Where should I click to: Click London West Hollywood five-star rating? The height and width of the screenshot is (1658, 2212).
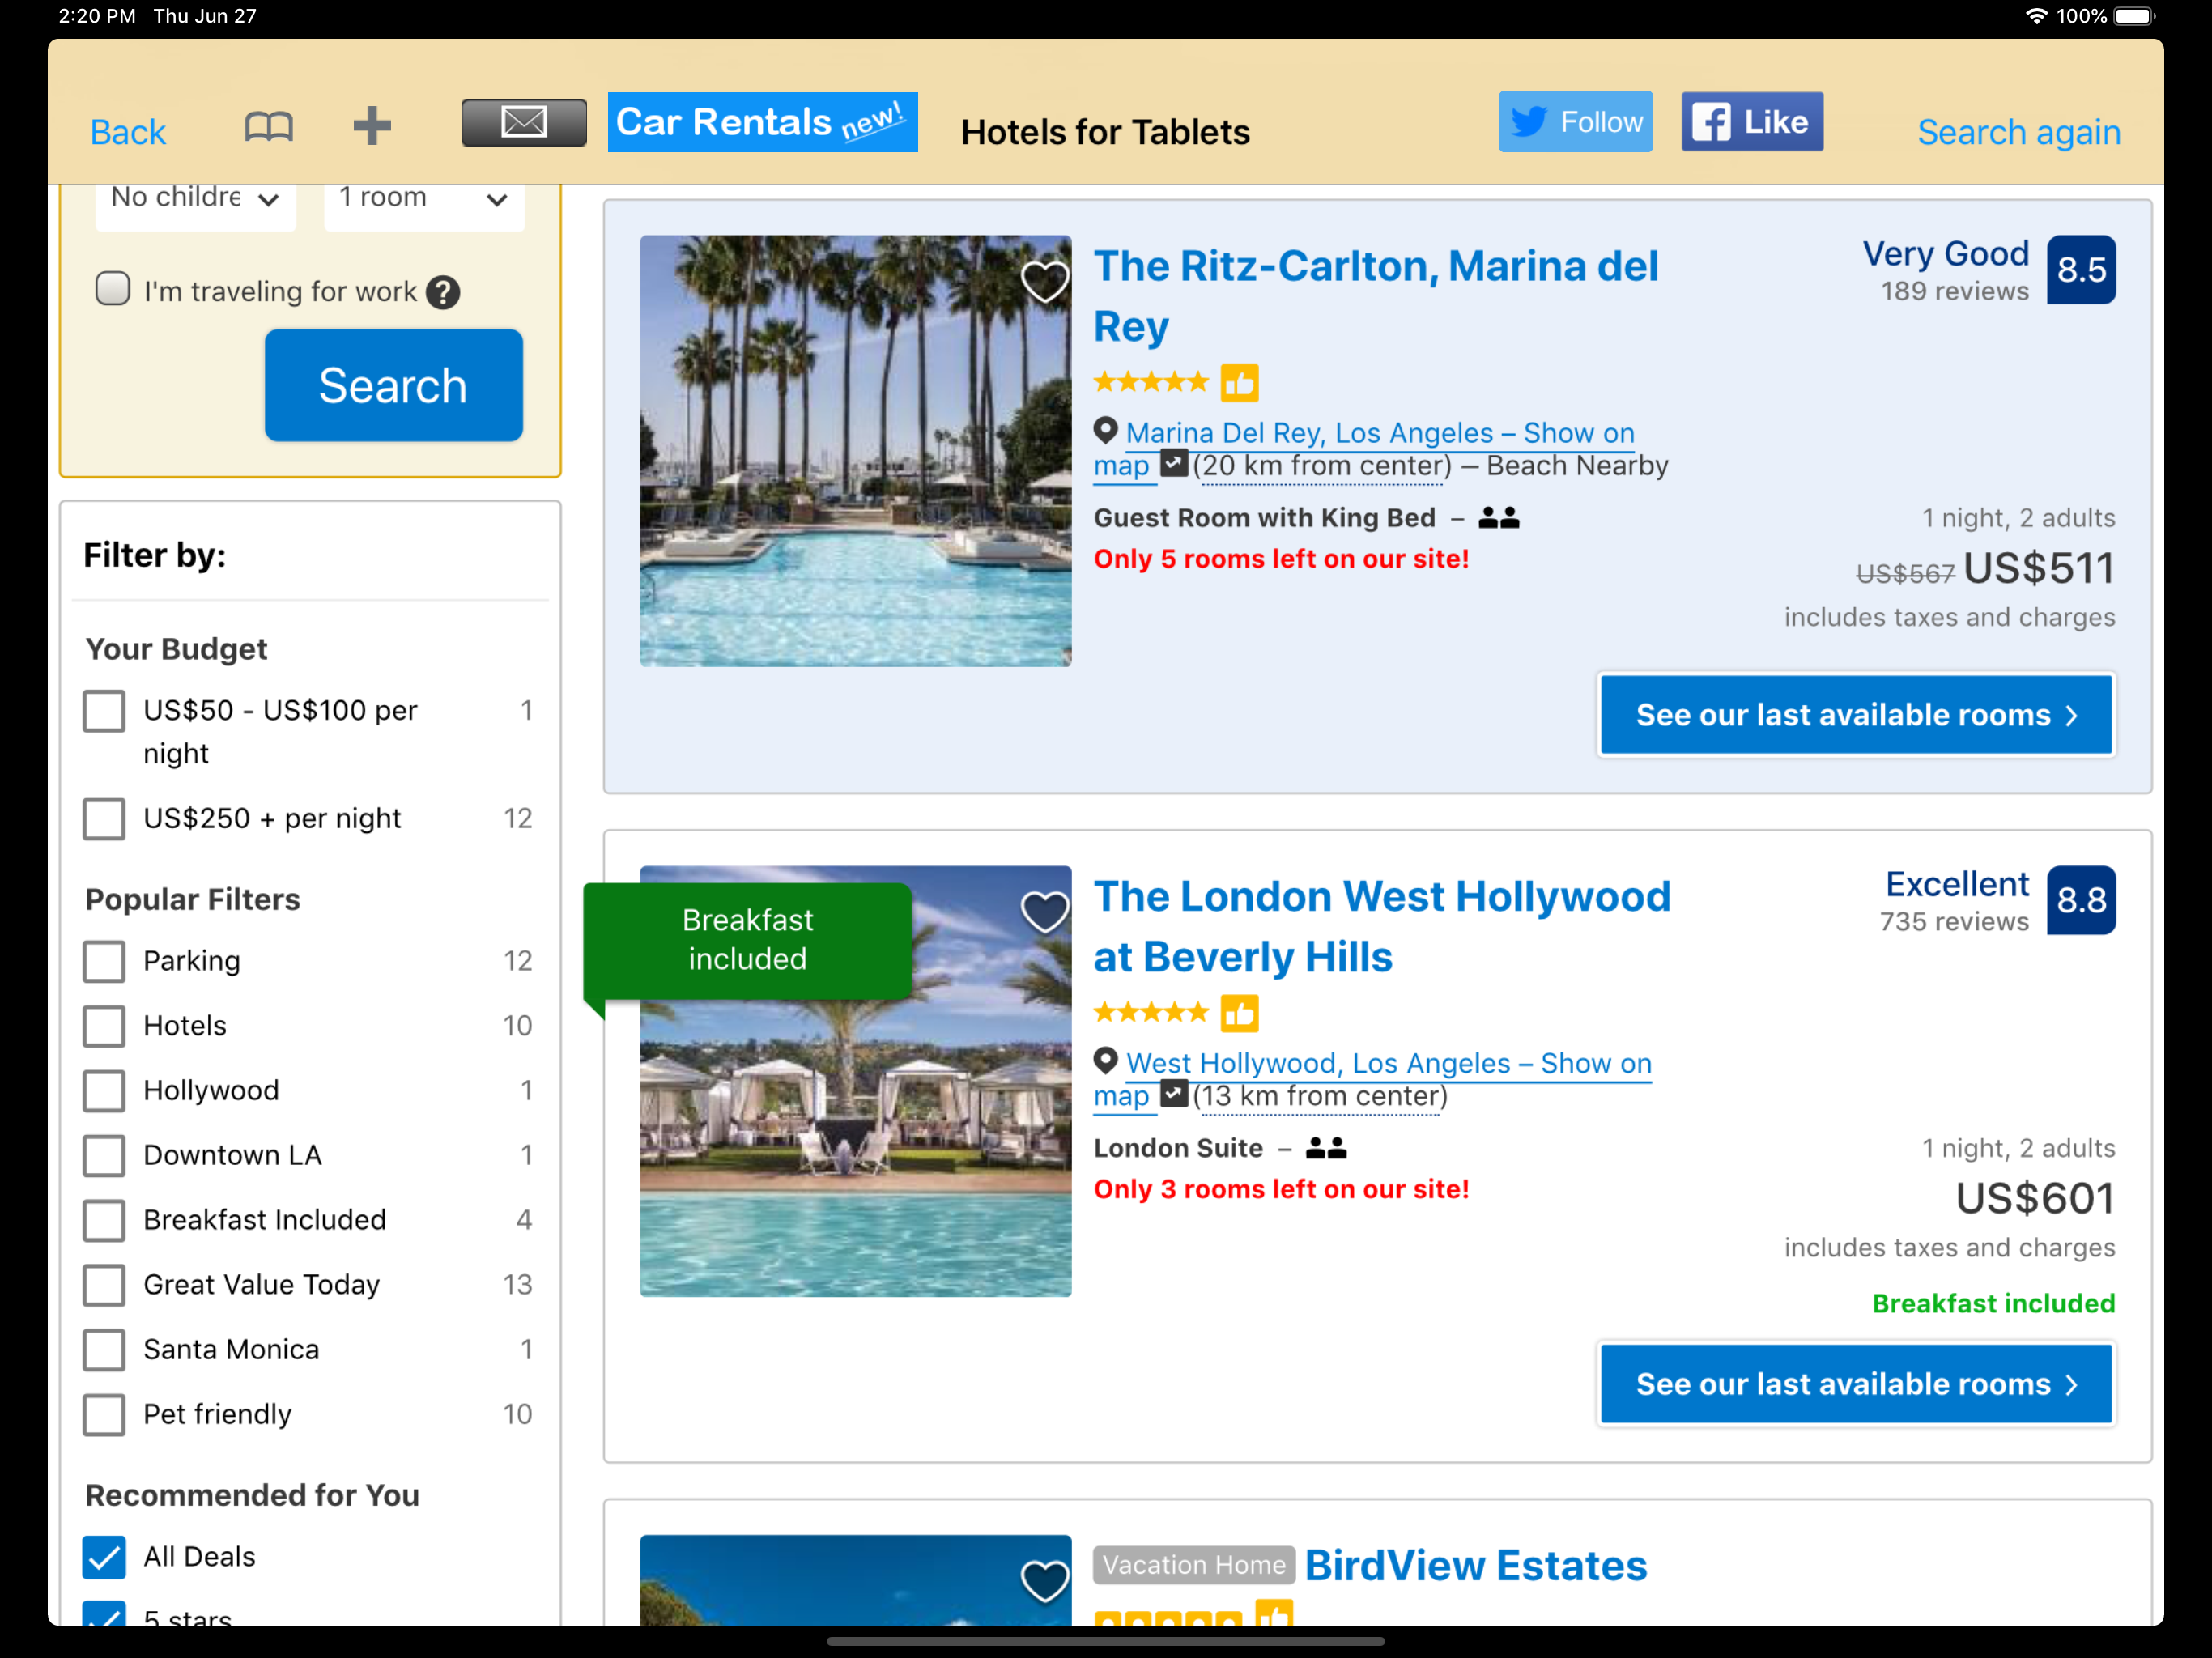(1151, 1012)
